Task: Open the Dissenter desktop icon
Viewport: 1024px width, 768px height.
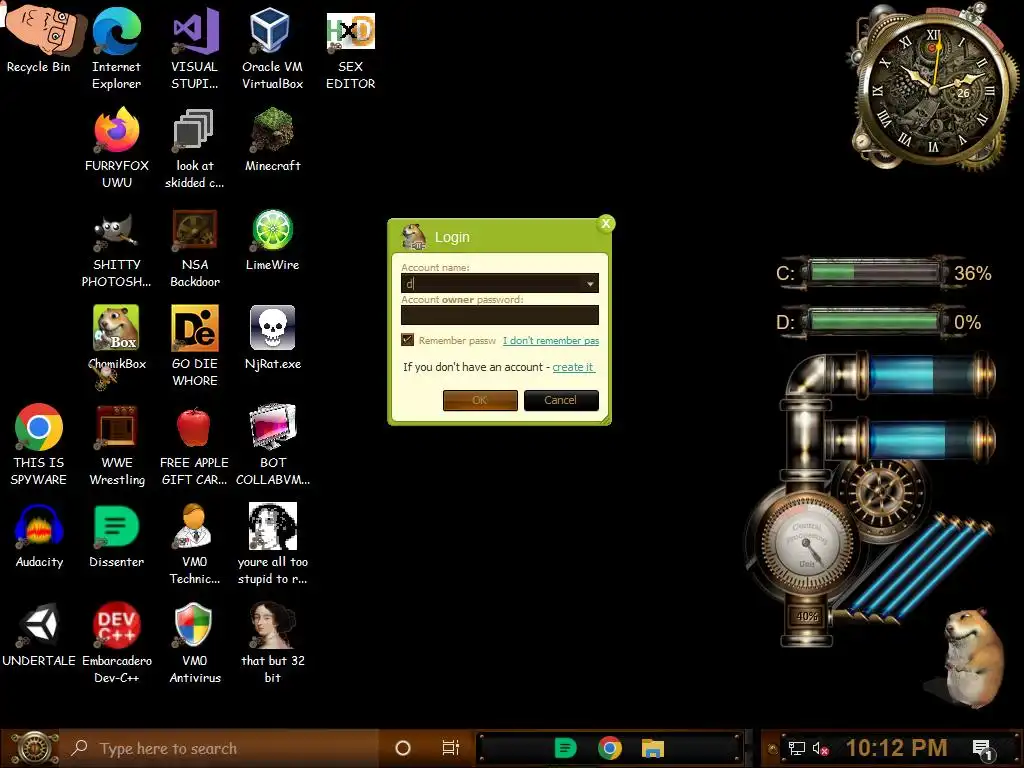Action: (116, 526)
